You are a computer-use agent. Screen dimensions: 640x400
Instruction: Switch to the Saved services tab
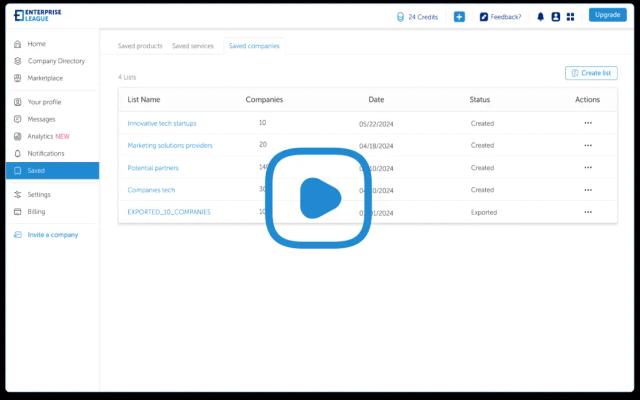tap(193, 46)
